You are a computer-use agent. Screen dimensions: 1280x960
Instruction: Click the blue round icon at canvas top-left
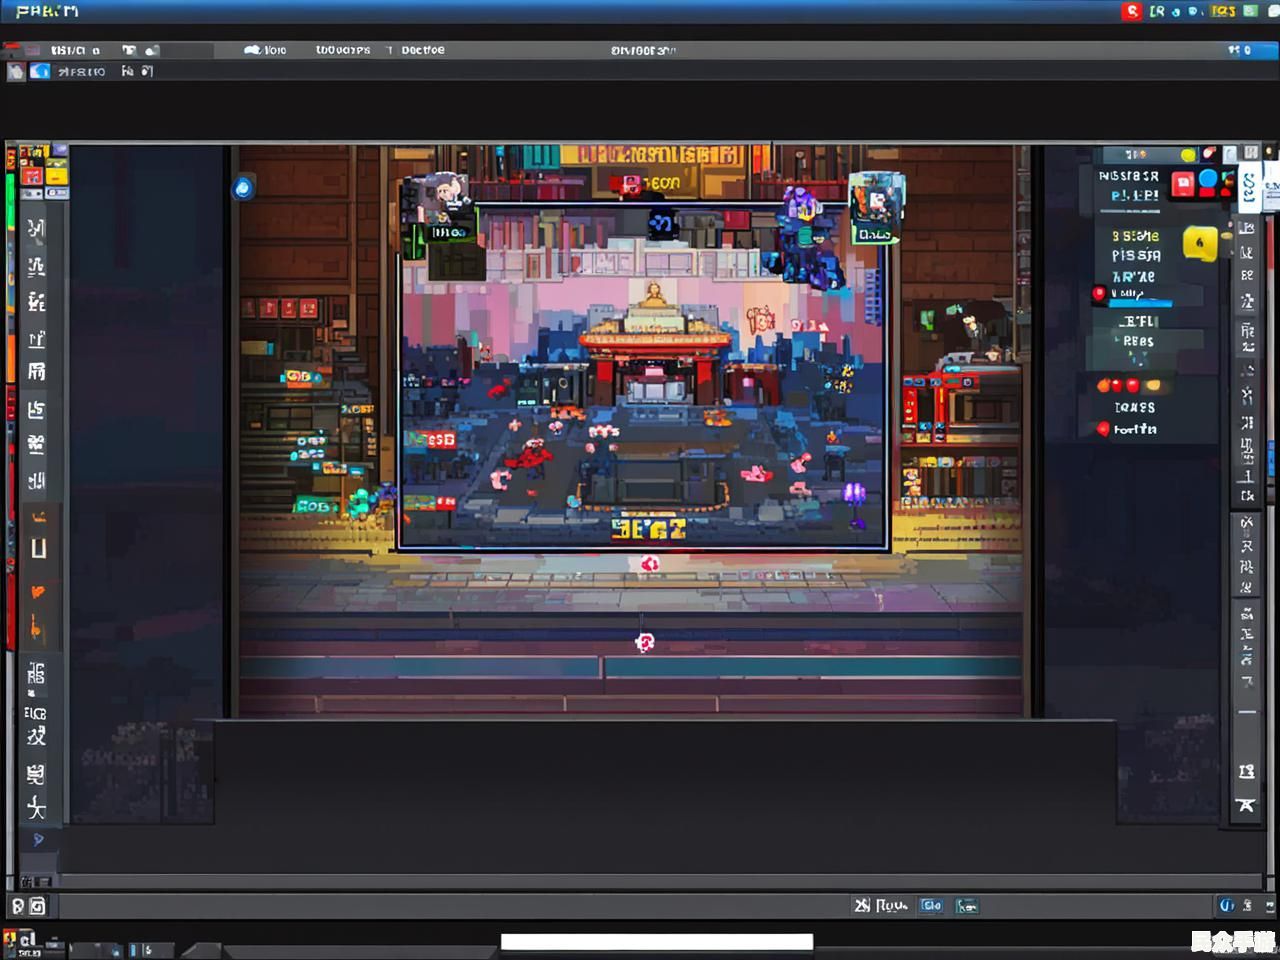[x=243, y=187]
